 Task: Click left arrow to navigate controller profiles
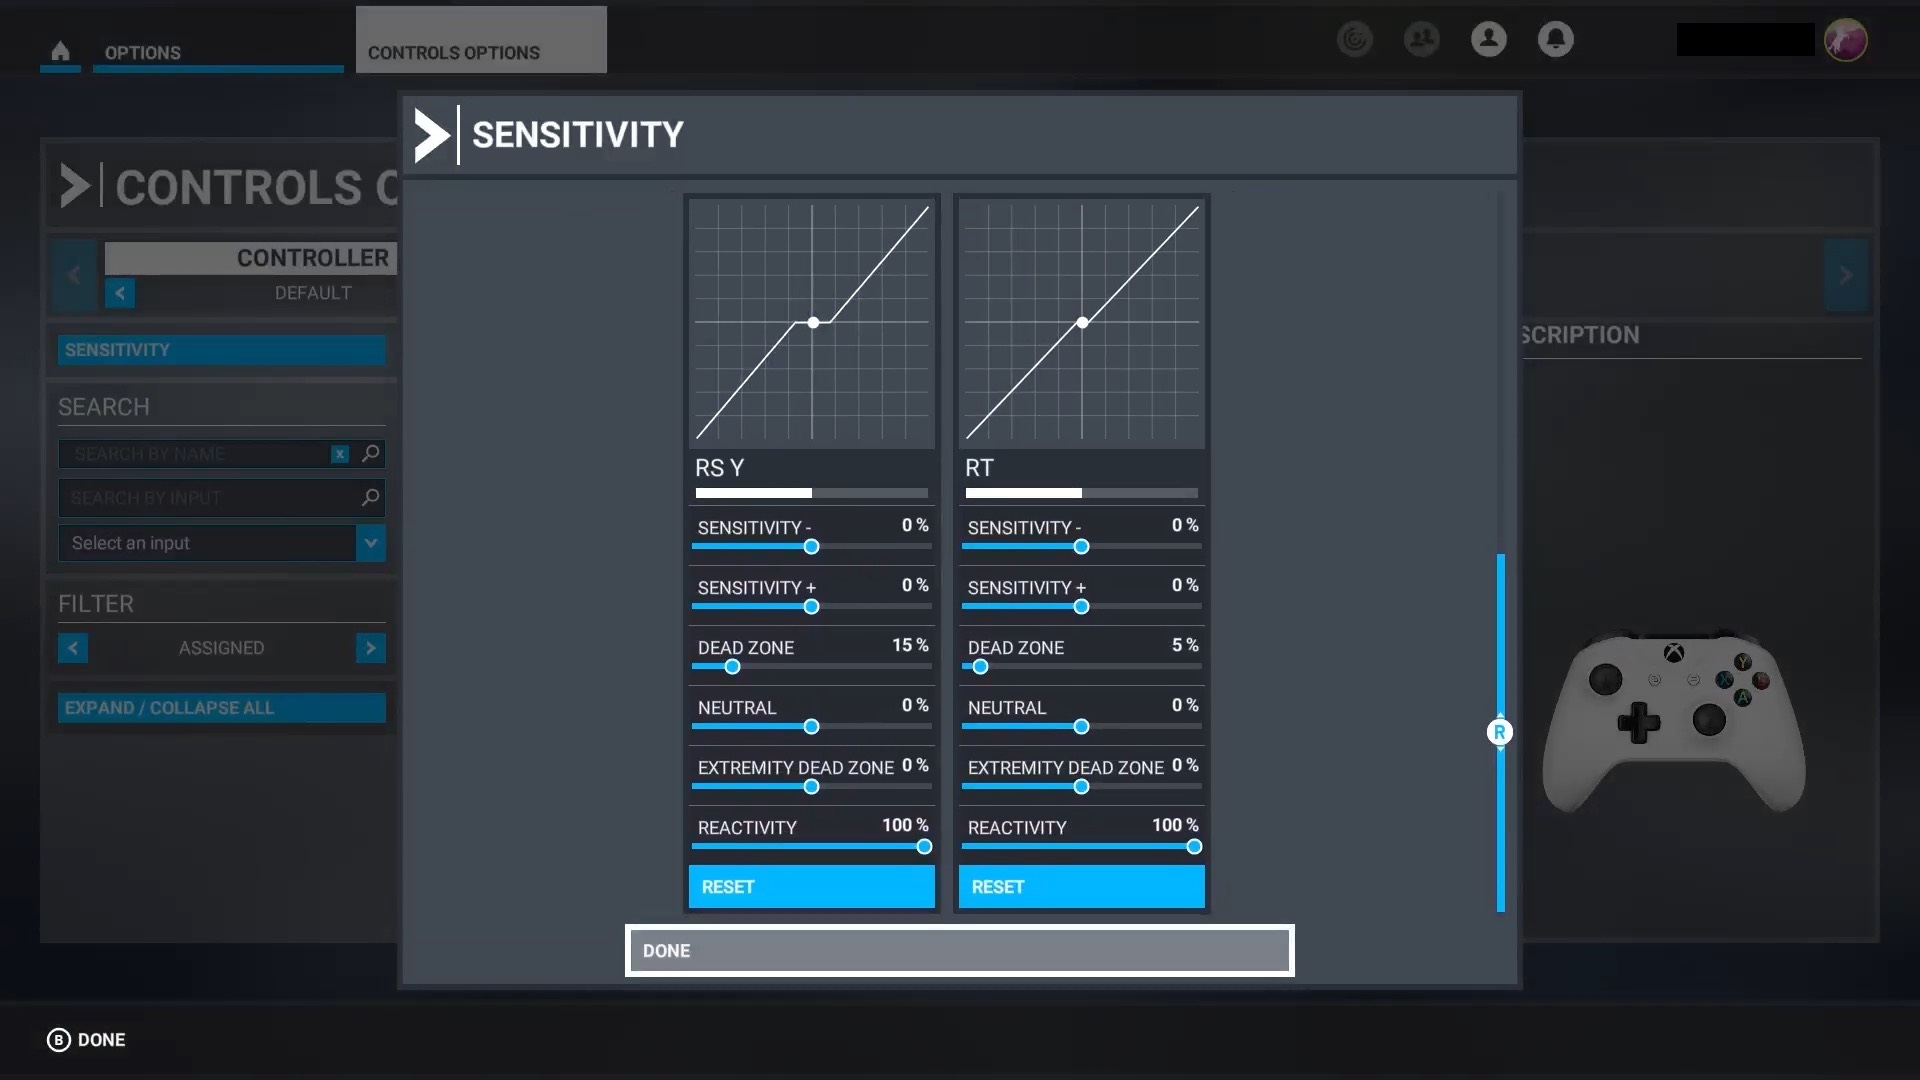(x=120, y=293)
